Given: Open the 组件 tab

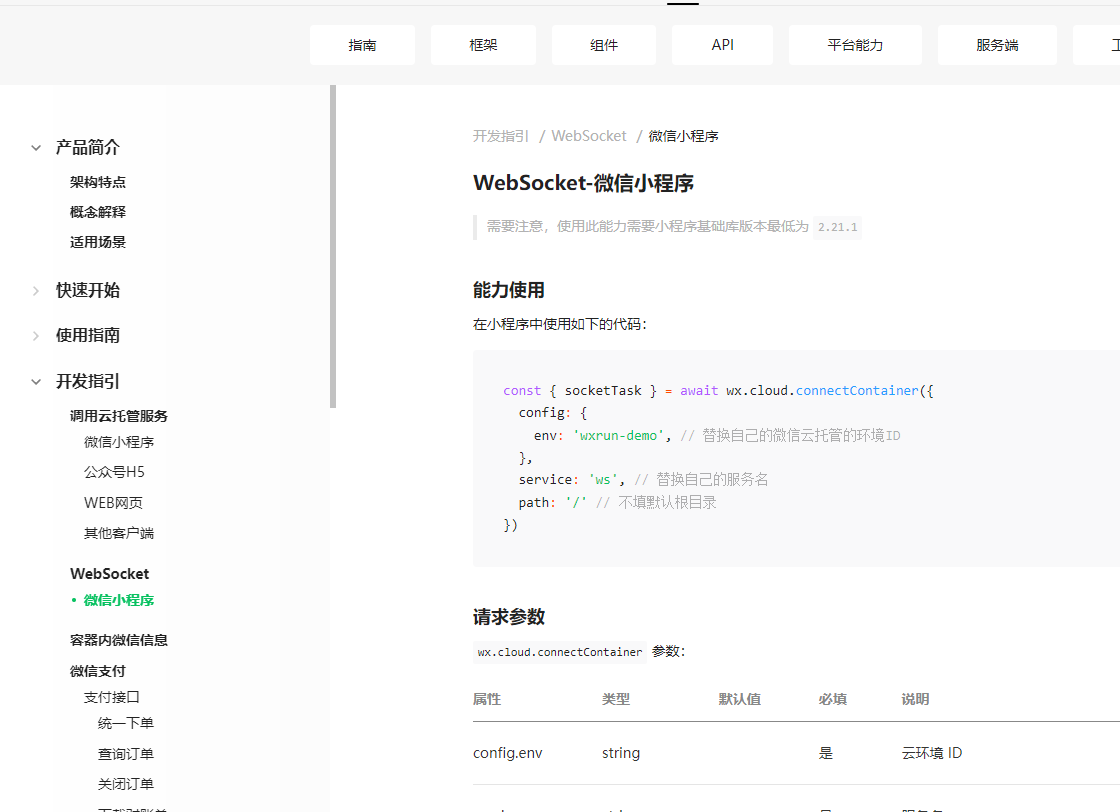Looking at the screenshot, I should point(604,45).
